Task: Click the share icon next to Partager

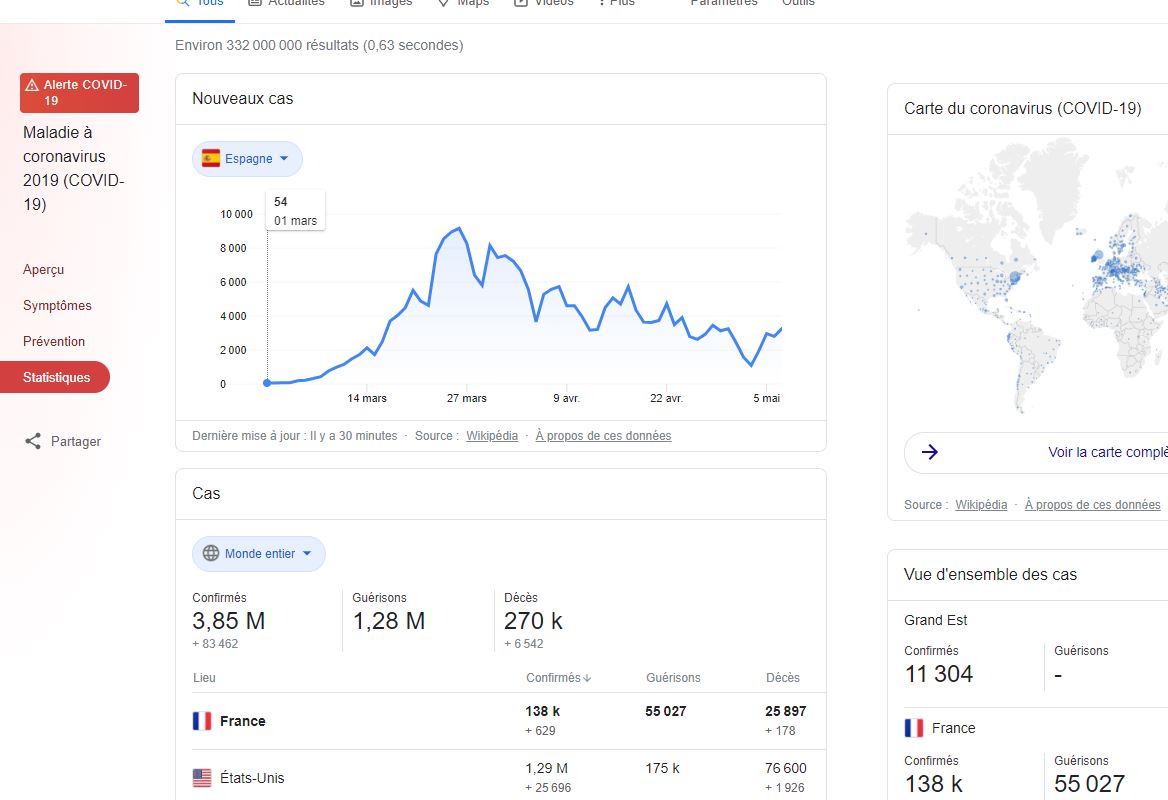Action: point(33,441)
